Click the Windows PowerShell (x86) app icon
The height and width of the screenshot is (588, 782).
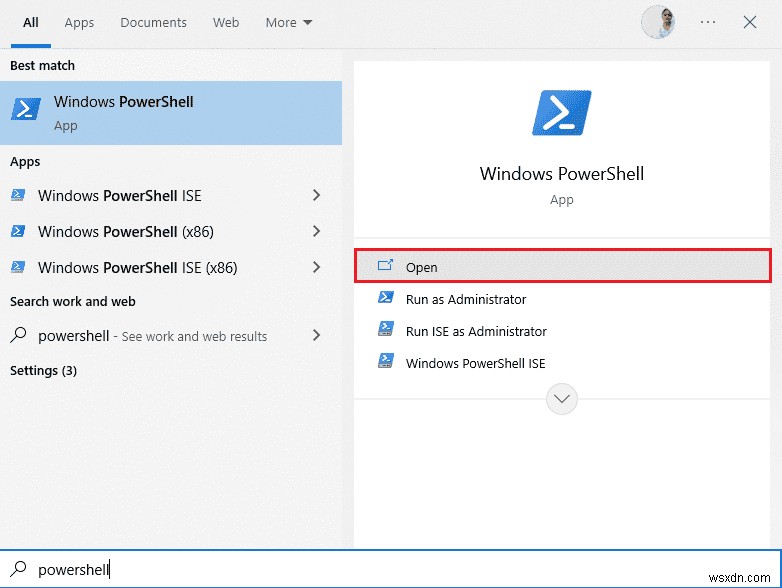[18, 231]
